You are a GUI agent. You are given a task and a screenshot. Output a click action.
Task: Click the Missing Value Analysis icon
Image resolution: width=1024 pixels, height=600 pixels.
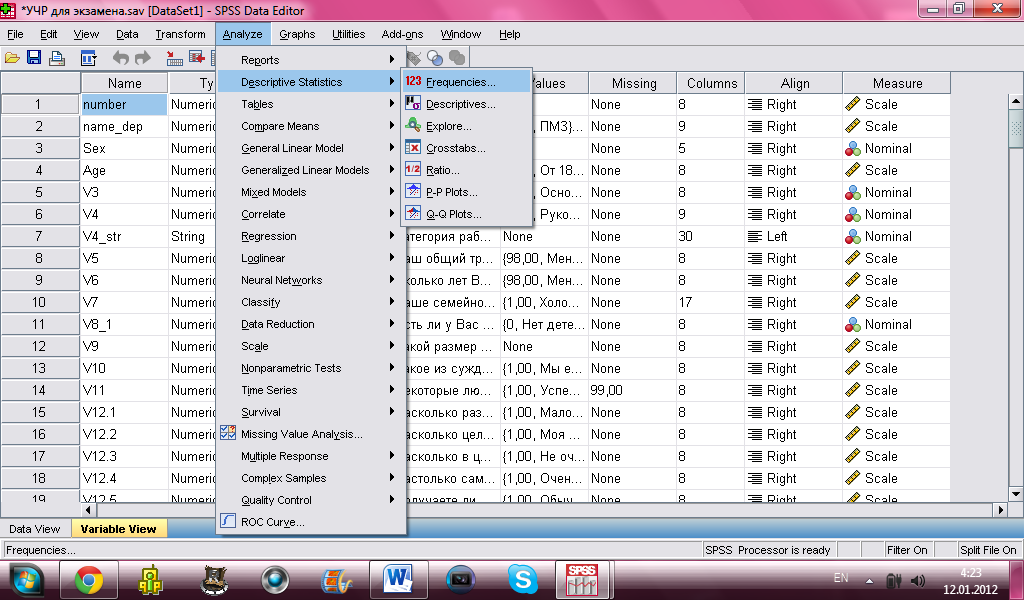(228, 433)
